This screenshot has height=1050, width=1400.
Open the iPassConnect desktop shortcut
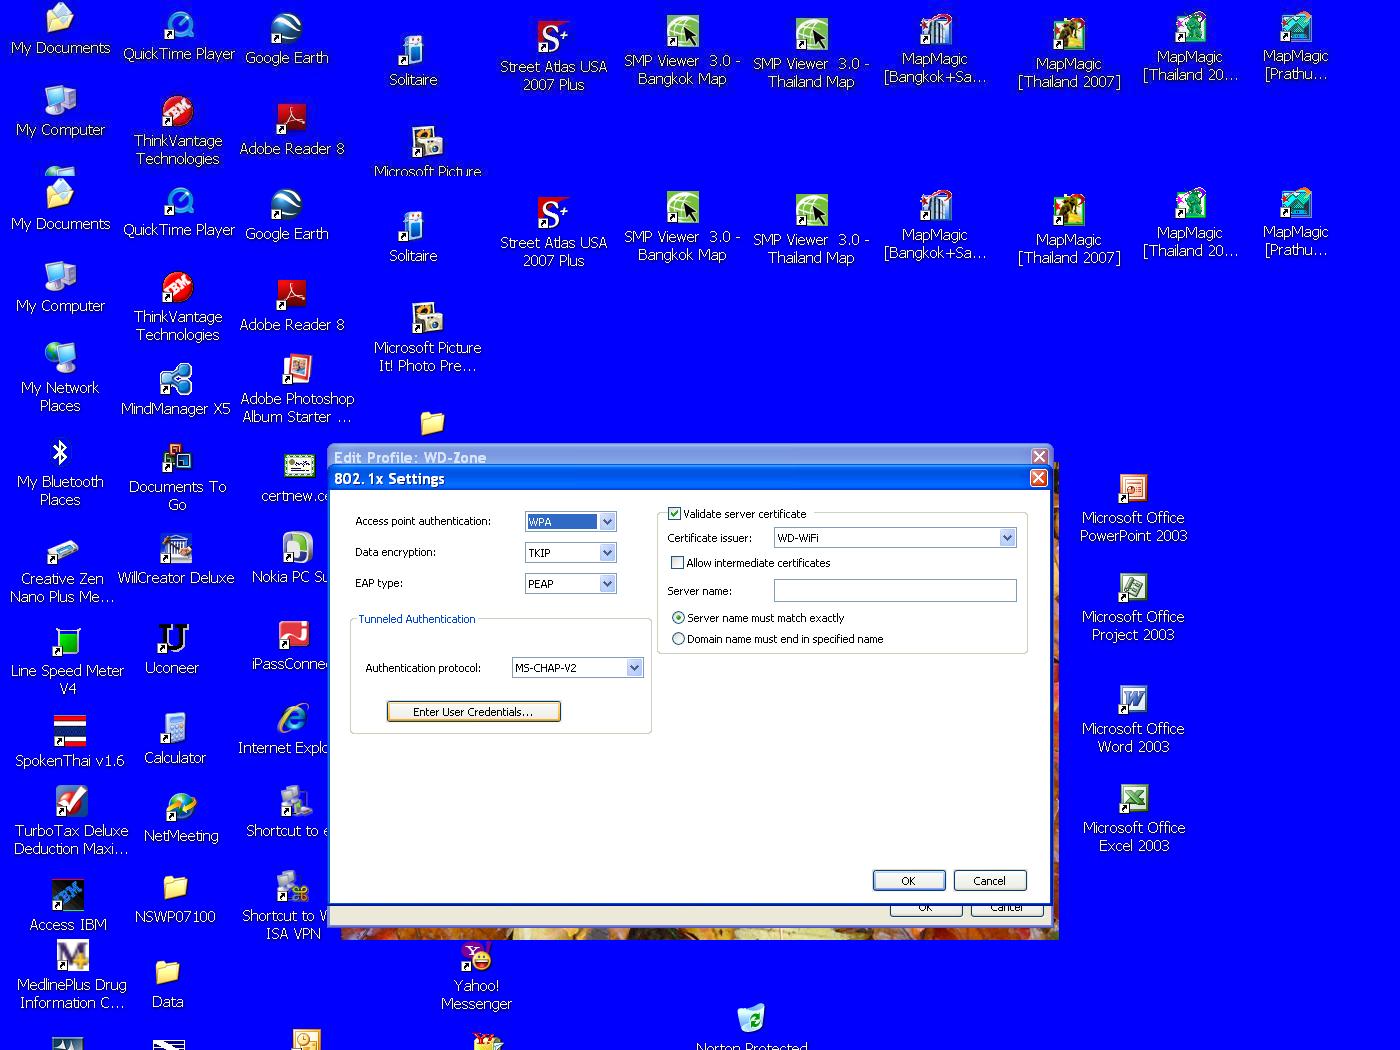(293, 635)
